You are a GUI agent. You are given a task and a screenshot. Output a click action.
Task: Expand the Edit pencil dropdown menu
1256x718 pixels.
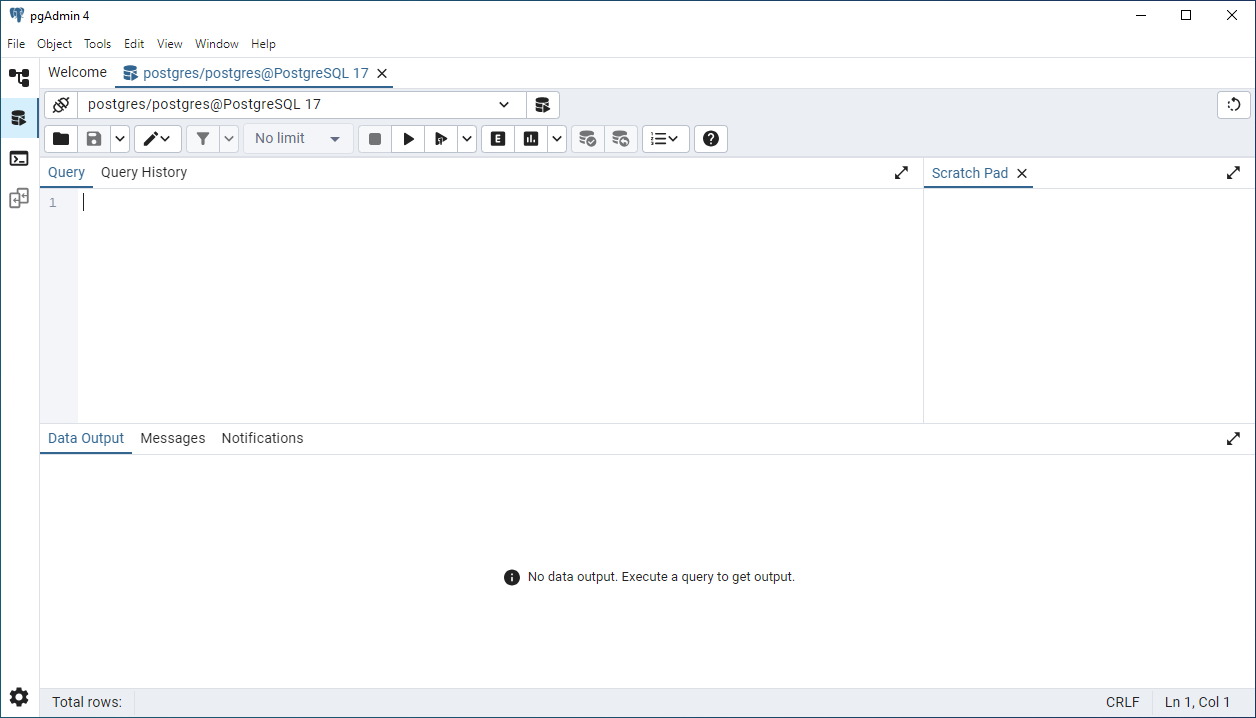click(158, 139)
